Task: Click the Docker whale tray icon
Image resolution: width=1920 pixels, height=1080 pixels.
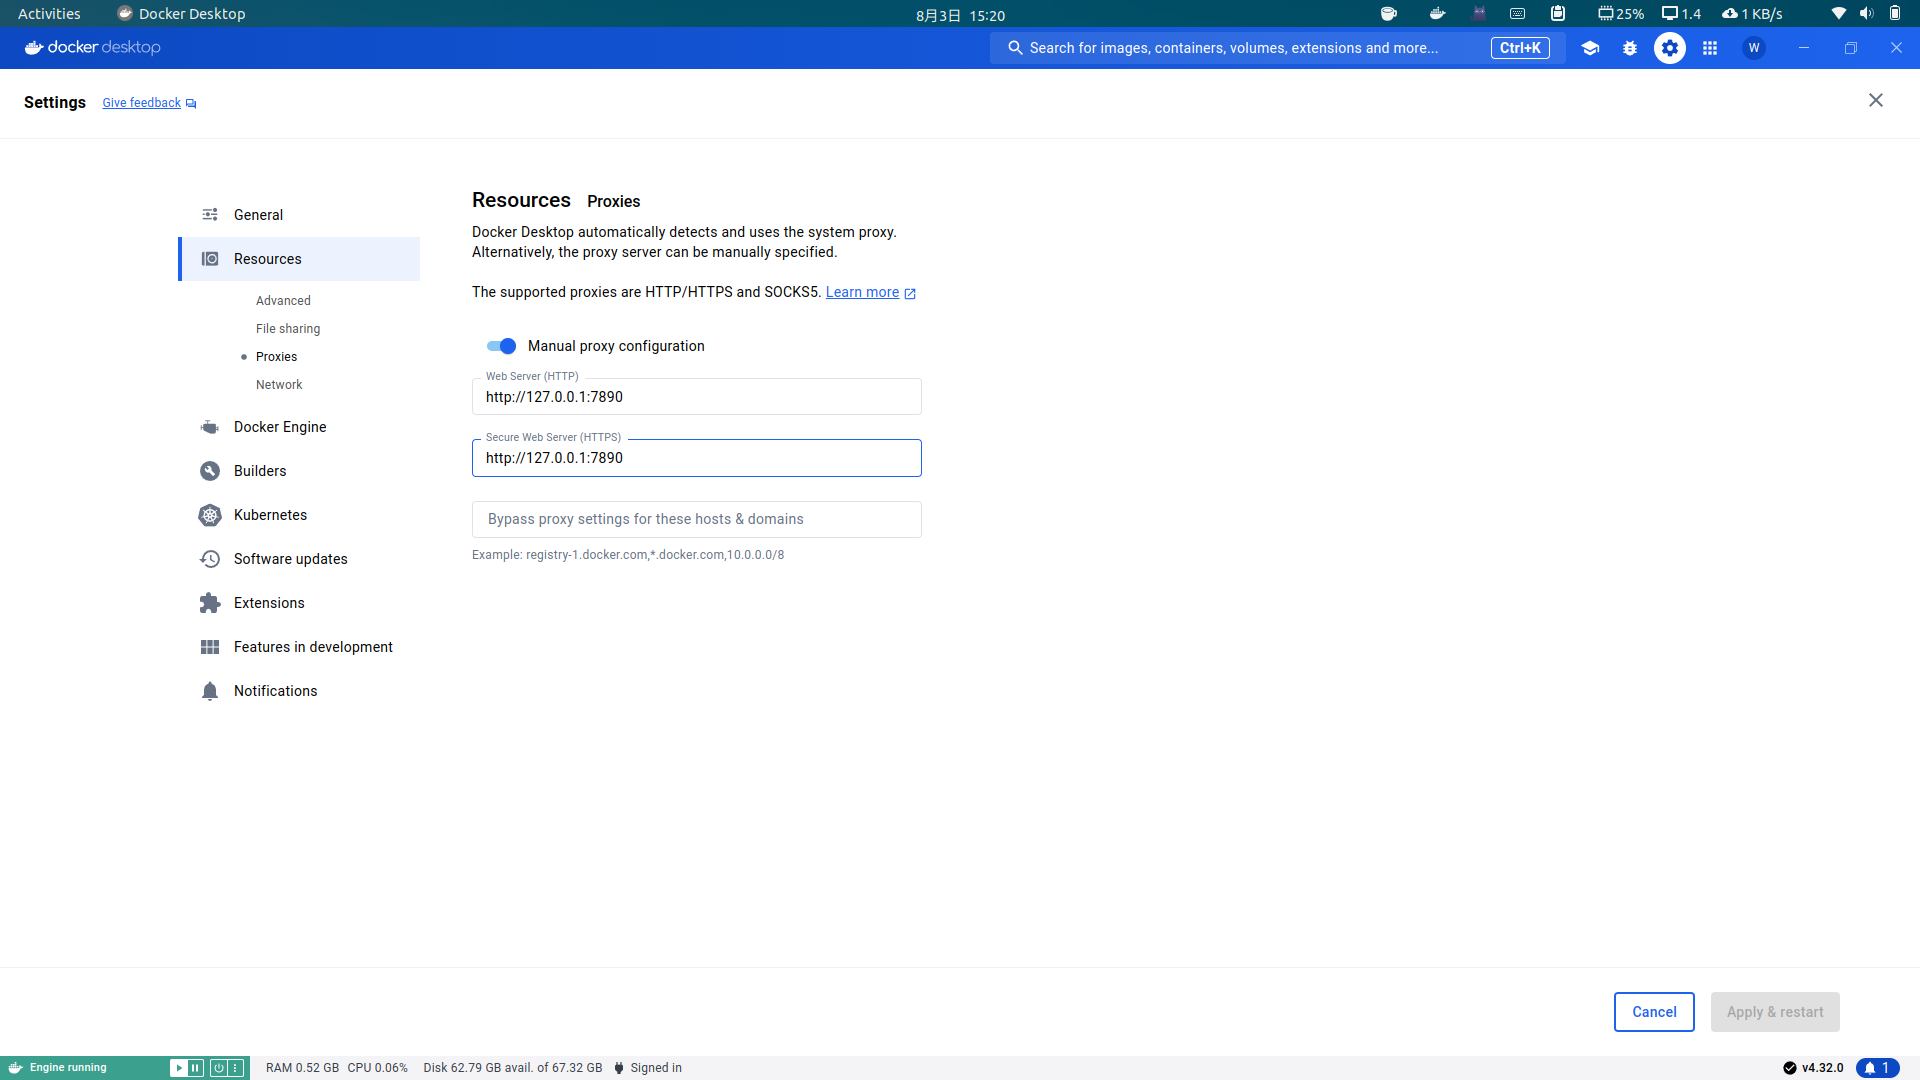Action: (1437, 14)
